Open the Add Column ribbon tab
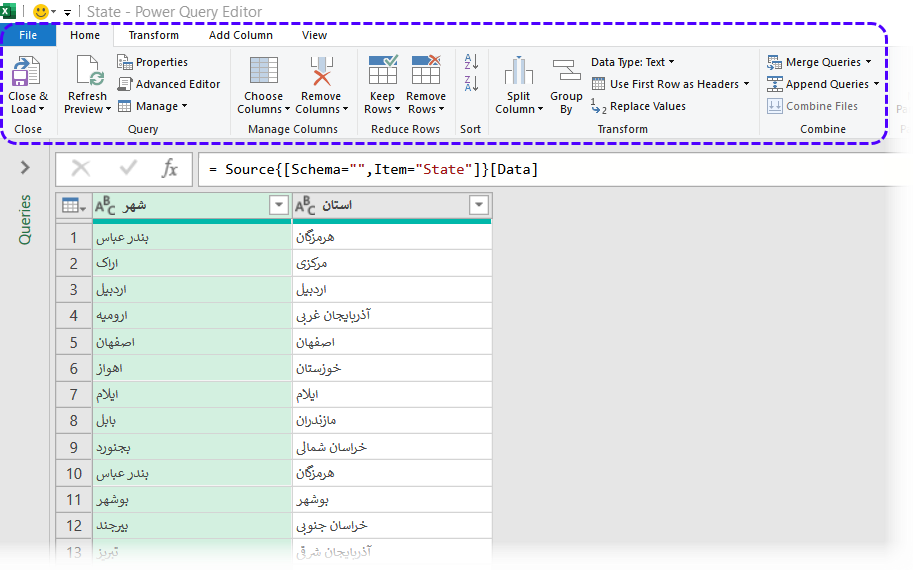 [x=240, y=35]
